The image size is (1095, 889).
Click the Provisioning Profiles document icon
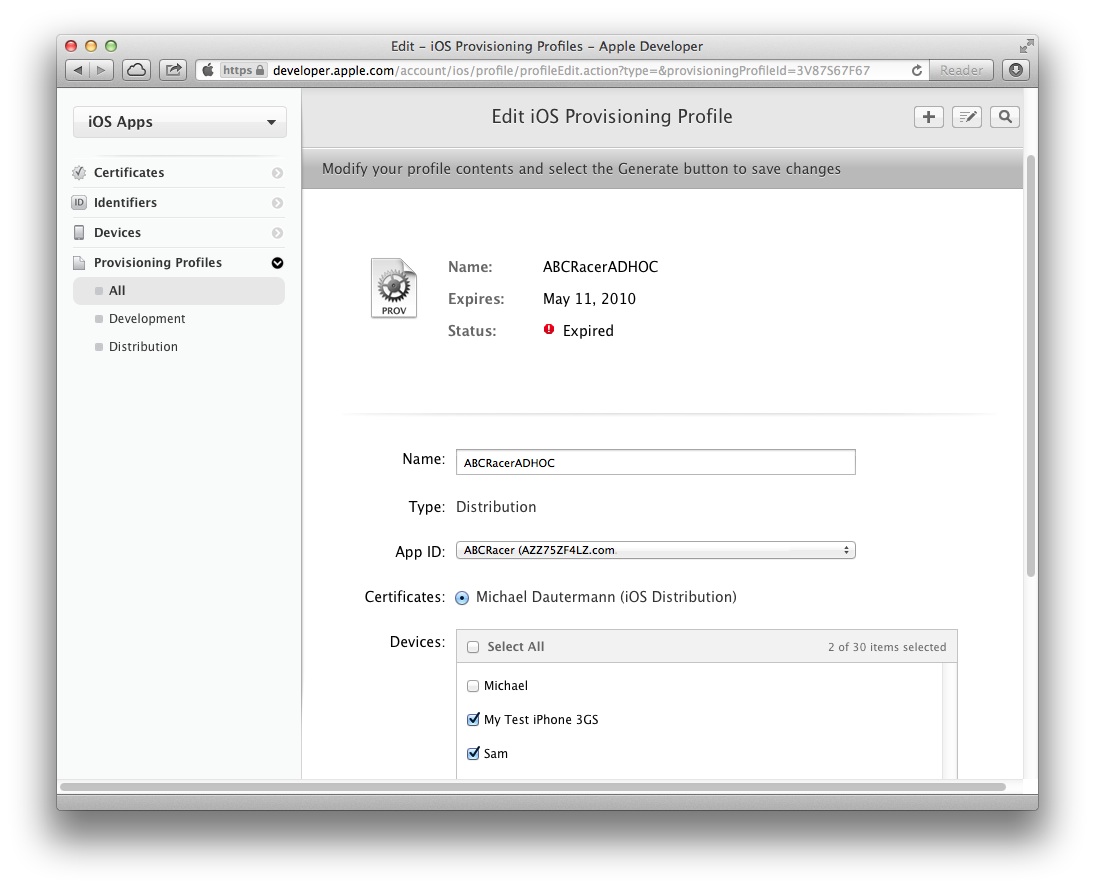coord(79,263)
